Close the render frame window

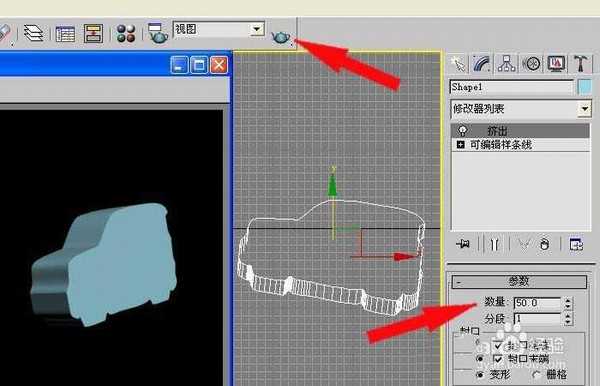click(219, 65)
